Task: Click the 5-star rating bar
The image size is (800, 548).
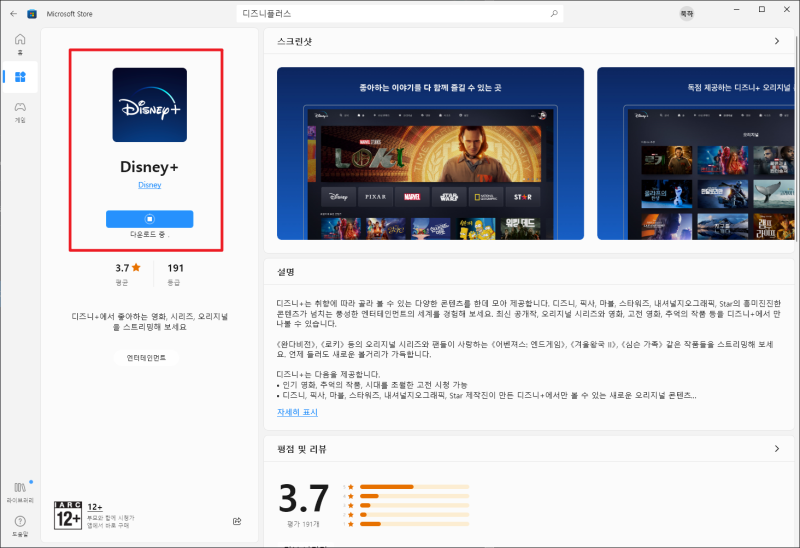Action: pos(414,487)
